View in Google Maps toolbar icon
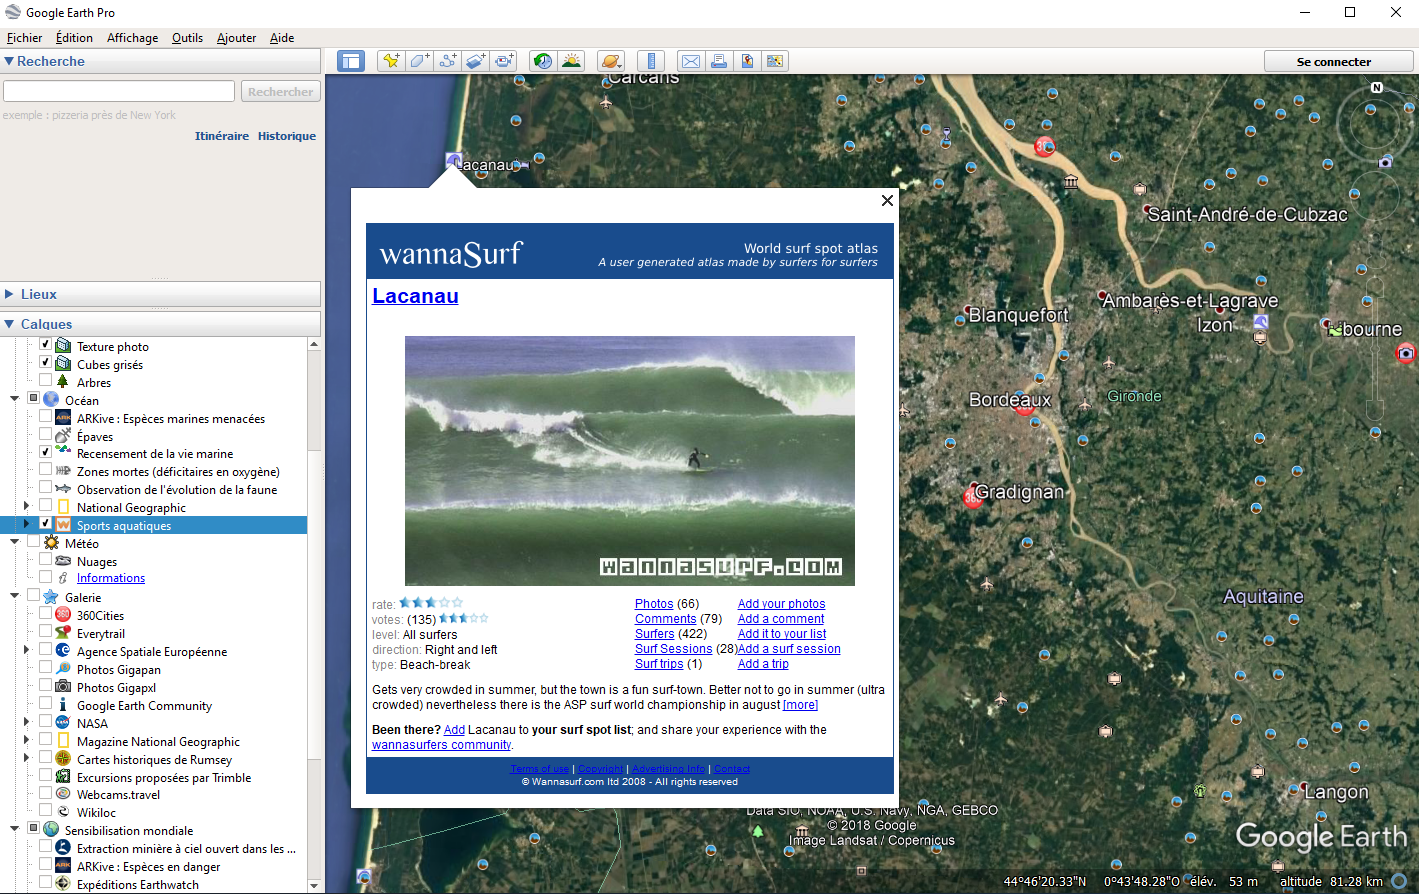 tap(774, 61)
